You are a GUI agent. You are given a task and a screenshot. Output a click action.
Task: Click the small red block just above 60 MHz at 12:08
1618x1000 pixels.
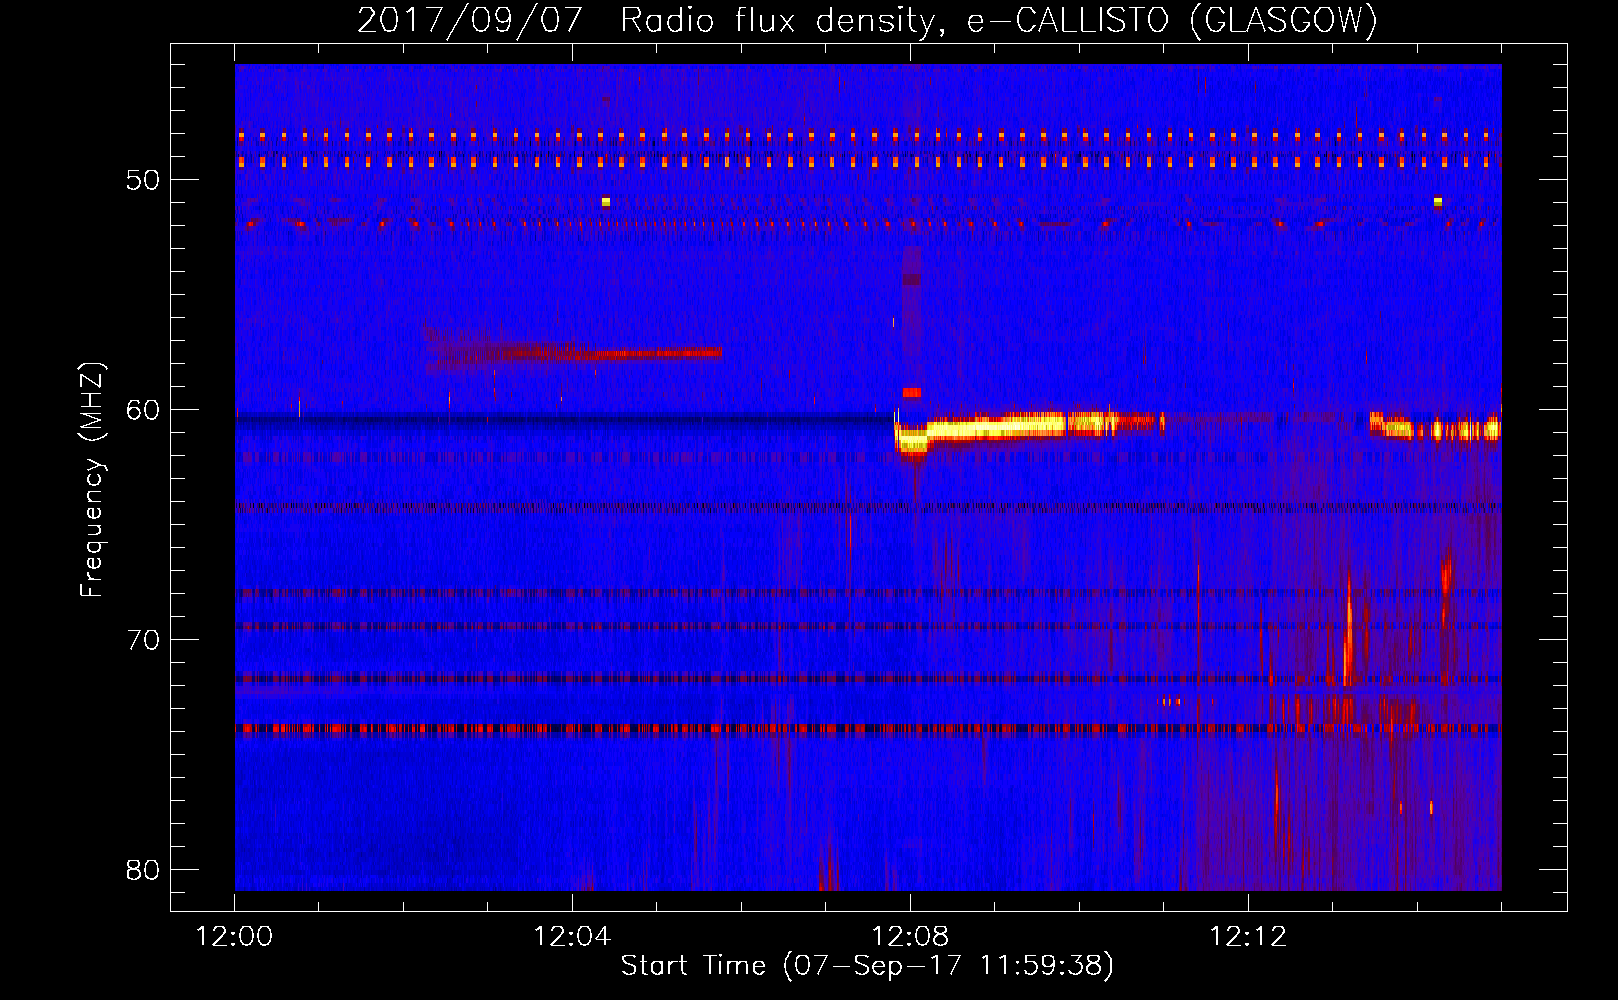click(x=911, y=393)
